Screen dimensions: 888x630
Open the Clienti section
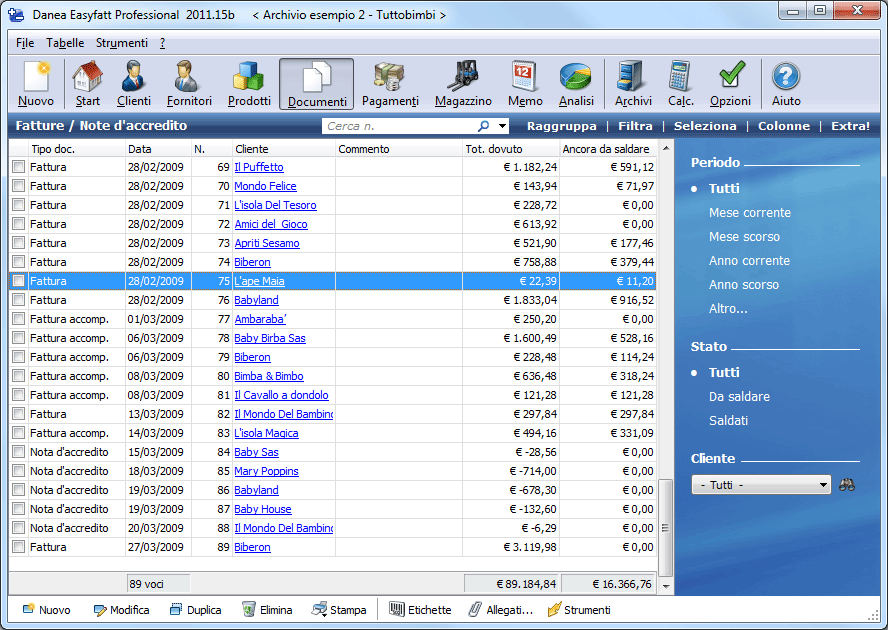pos(134,84)
